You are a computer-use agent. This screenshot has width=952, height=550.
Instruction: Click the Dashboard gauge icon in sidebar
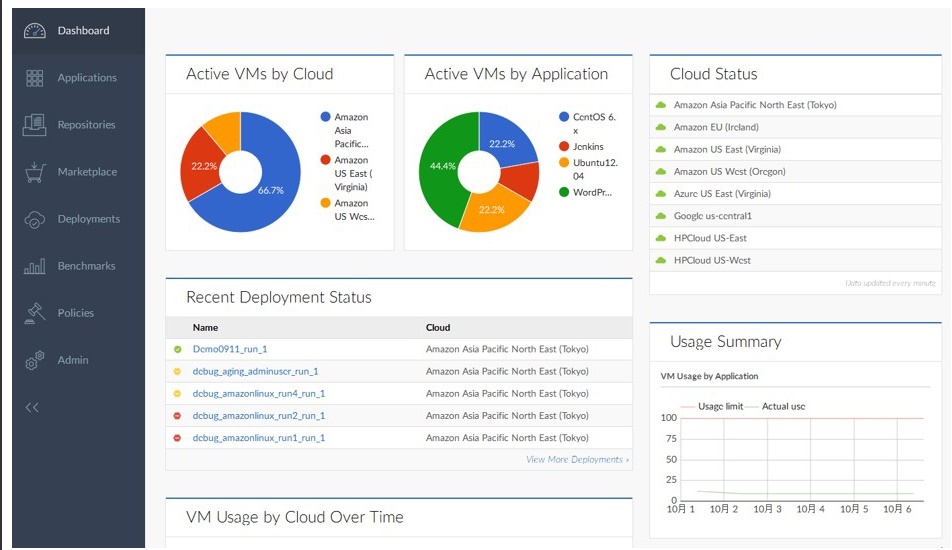(34, 31)
